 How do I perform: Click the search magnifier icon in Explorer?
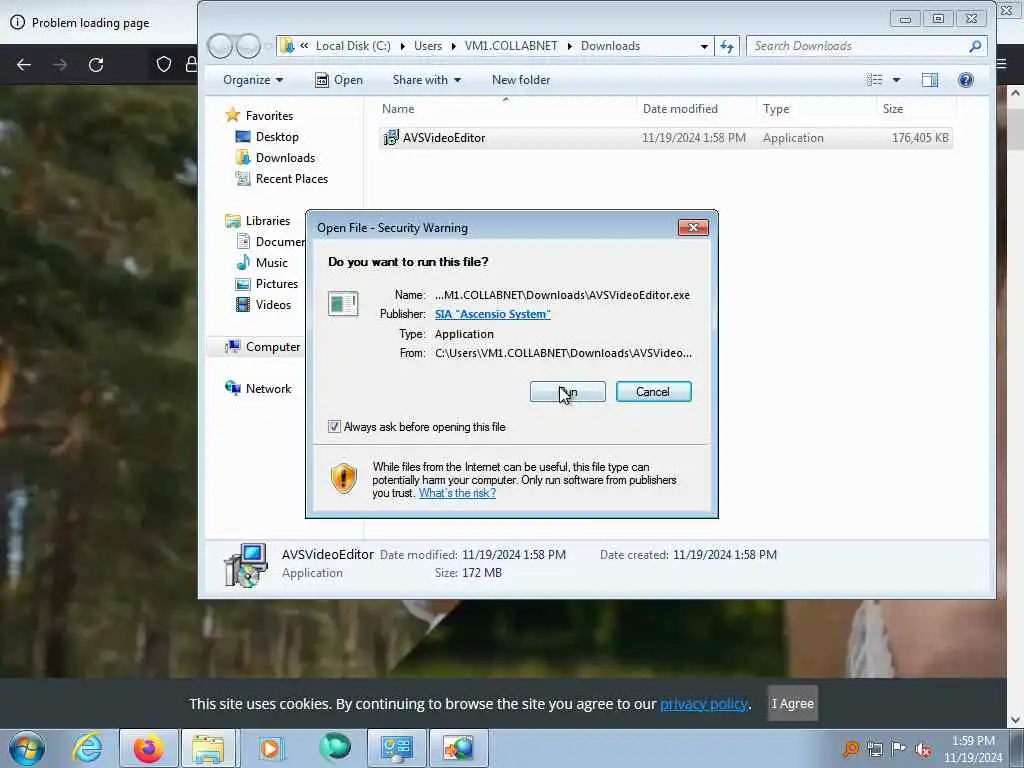click(x=975, y=46)
